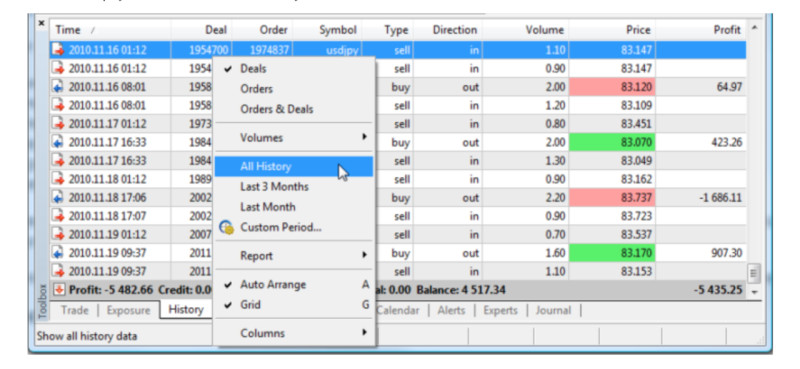The height and width of the screenshot is (369, 800).
Task: Sort by the Profit column header
Action: click(701, 30)
